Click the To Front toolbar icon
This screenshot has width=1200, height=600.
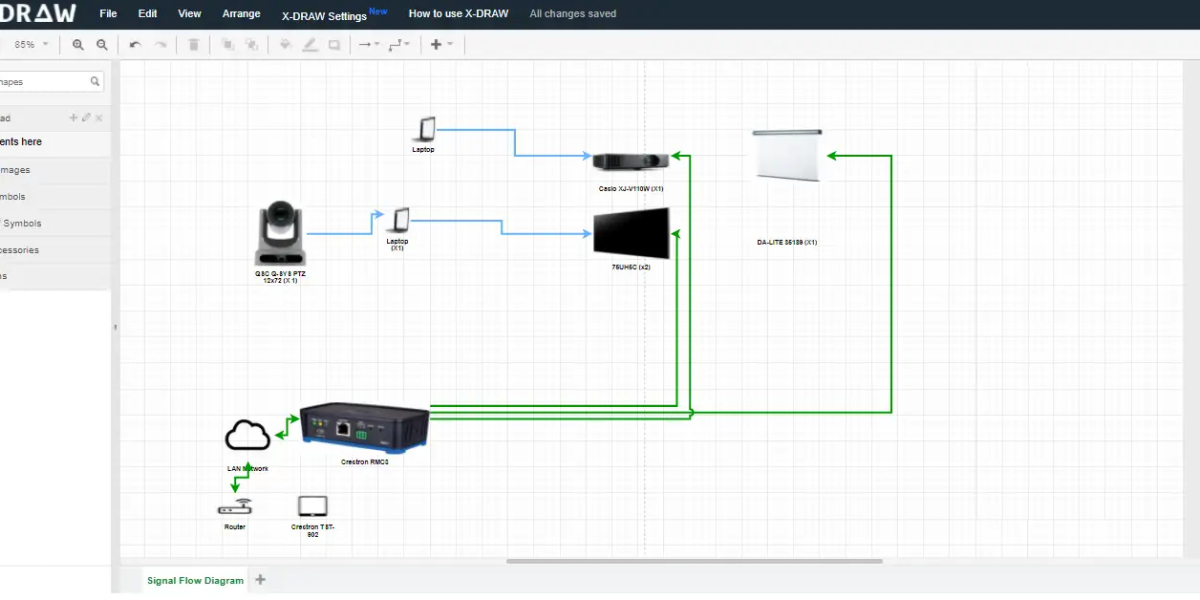click(x=227, y=45)
